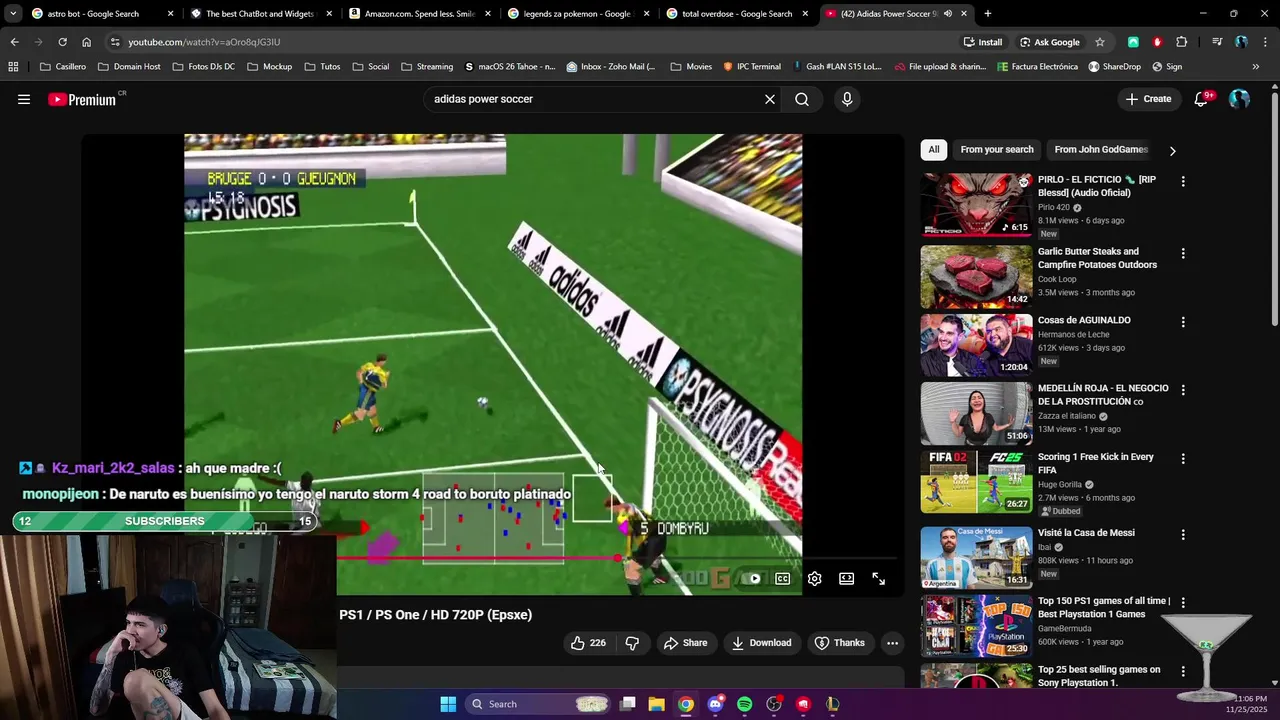Image resolution: width=1280 pixels, height=720 pixels.
Task: Open Windows Start menu
Action: tap(448, 704)
